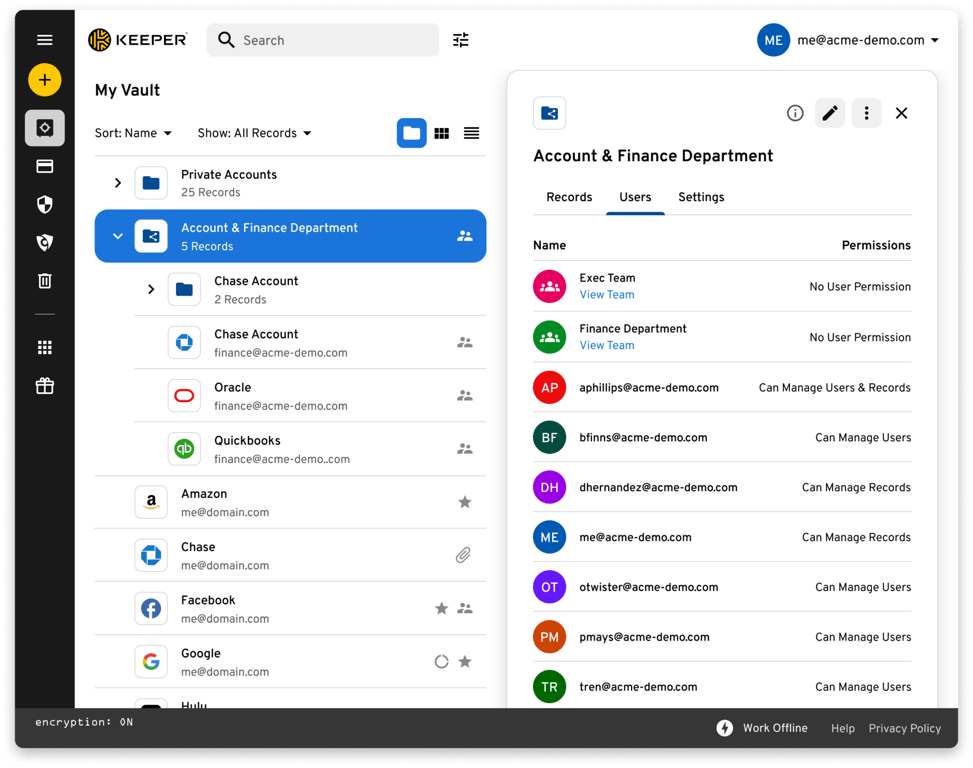Click the shared icon on the Quickbooks record
The width and height of the screenshot is (973, 768).
tap(465, 449)
